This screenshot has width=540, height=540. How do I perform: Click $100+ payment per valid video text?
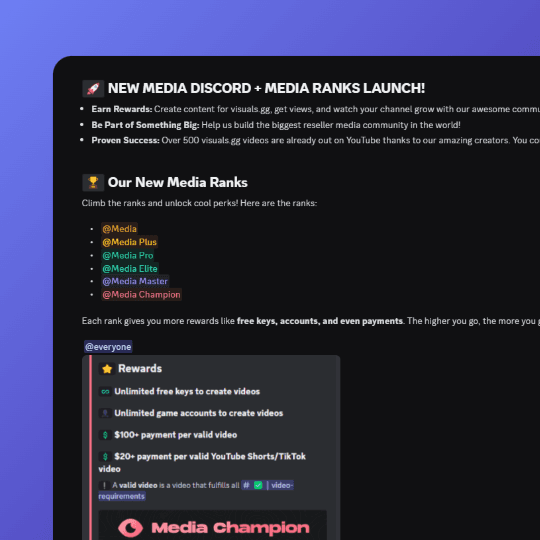pos(176,435)
